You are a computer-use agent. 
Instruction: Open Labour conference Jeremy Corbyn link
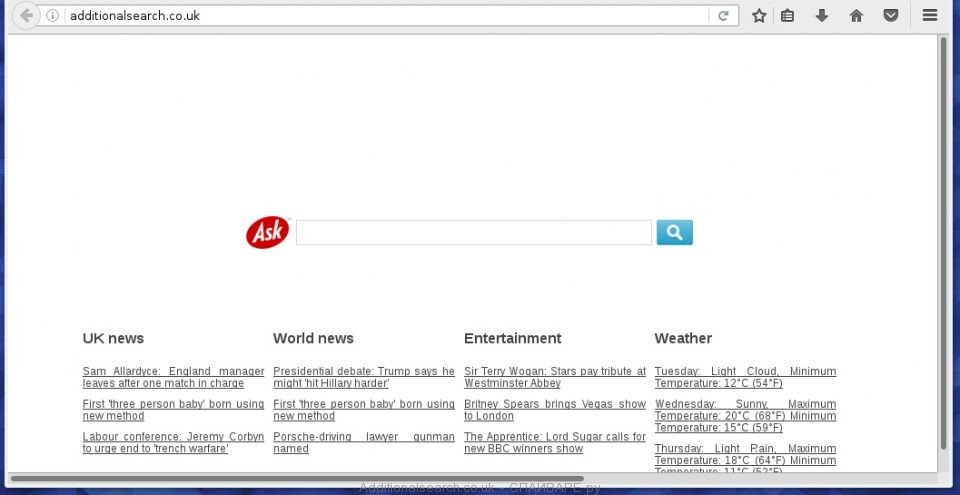point(173,443)
